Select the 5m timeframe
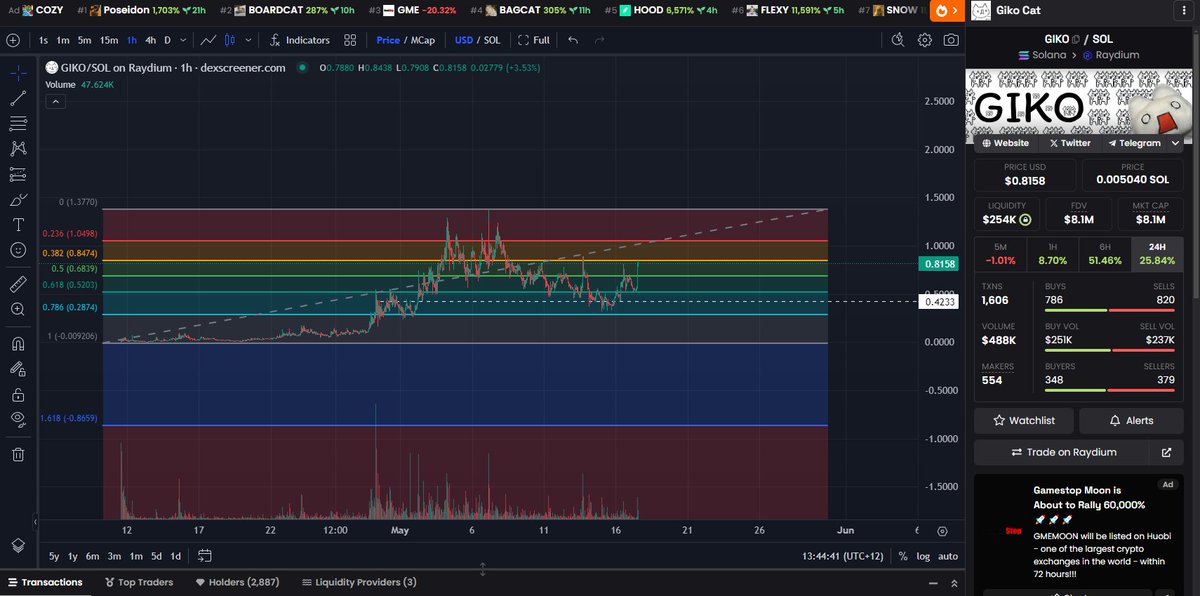Screen dimensions: 1200x596 pos(84,40)
